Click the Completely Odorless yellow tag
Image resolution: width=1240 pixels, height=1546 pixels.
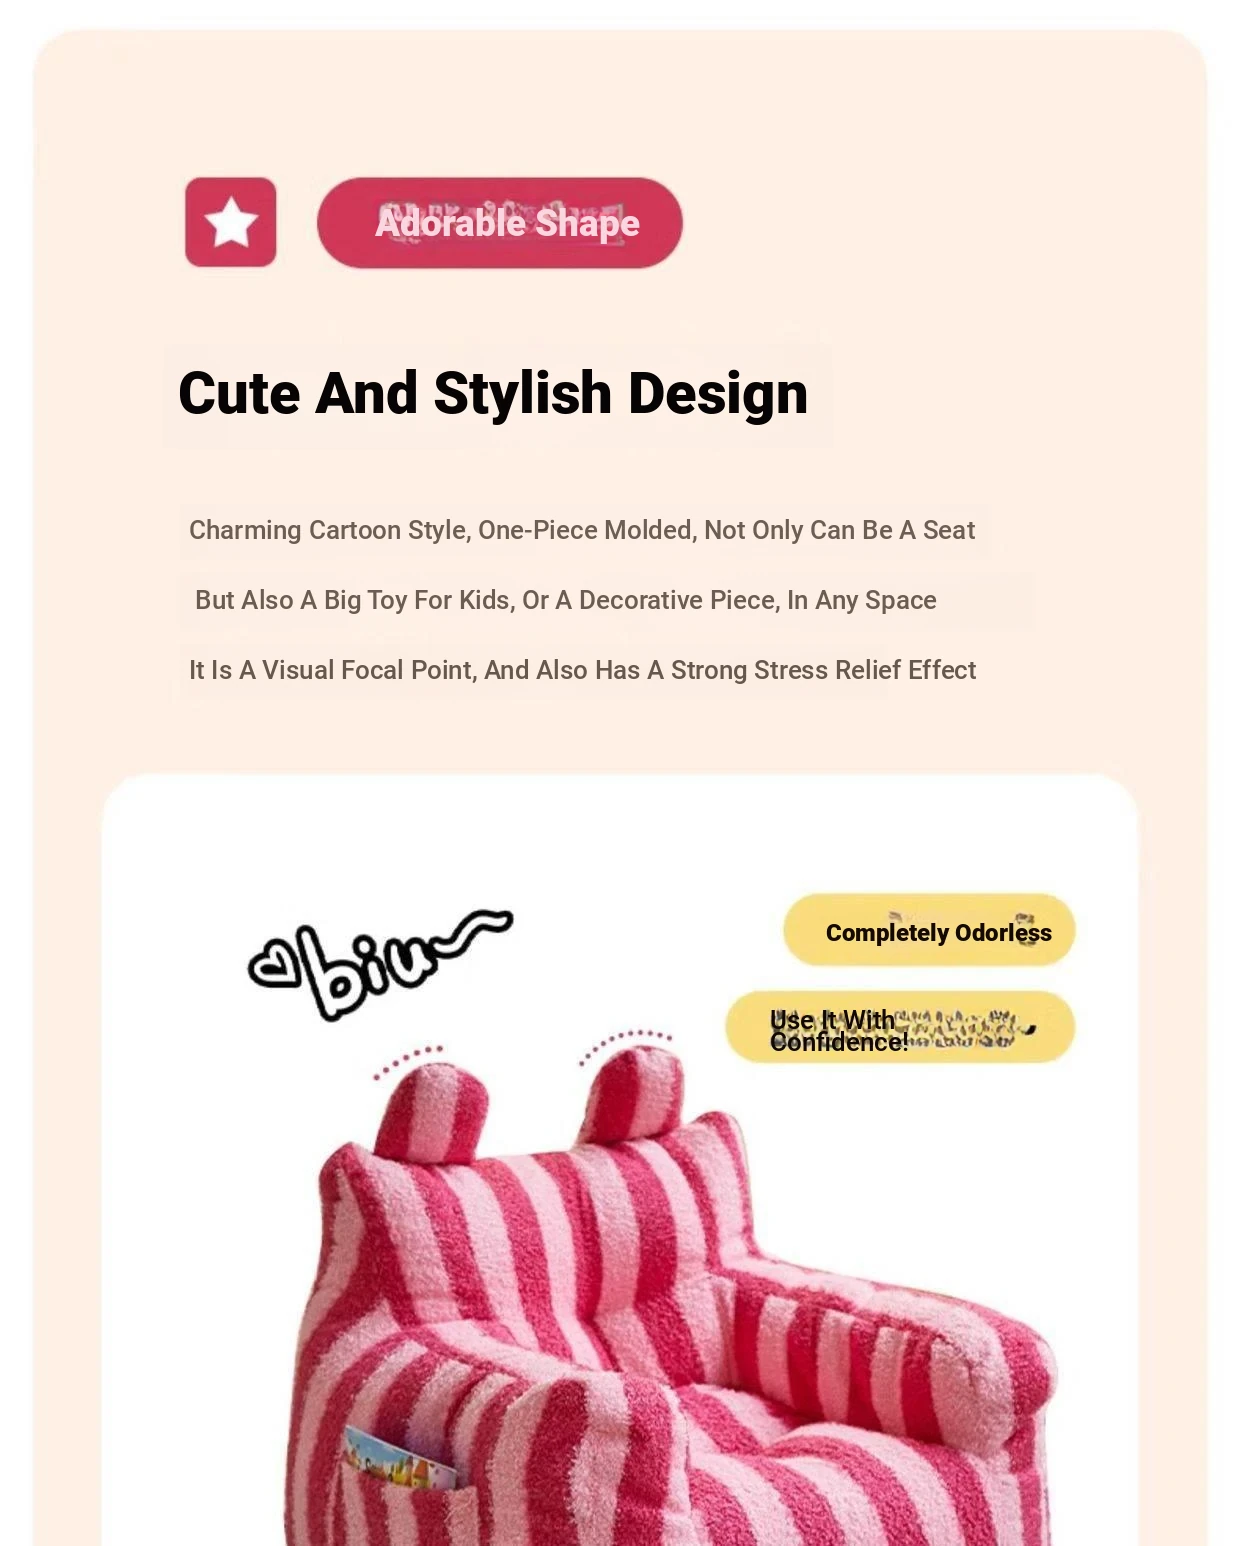[x=929, y=930]
